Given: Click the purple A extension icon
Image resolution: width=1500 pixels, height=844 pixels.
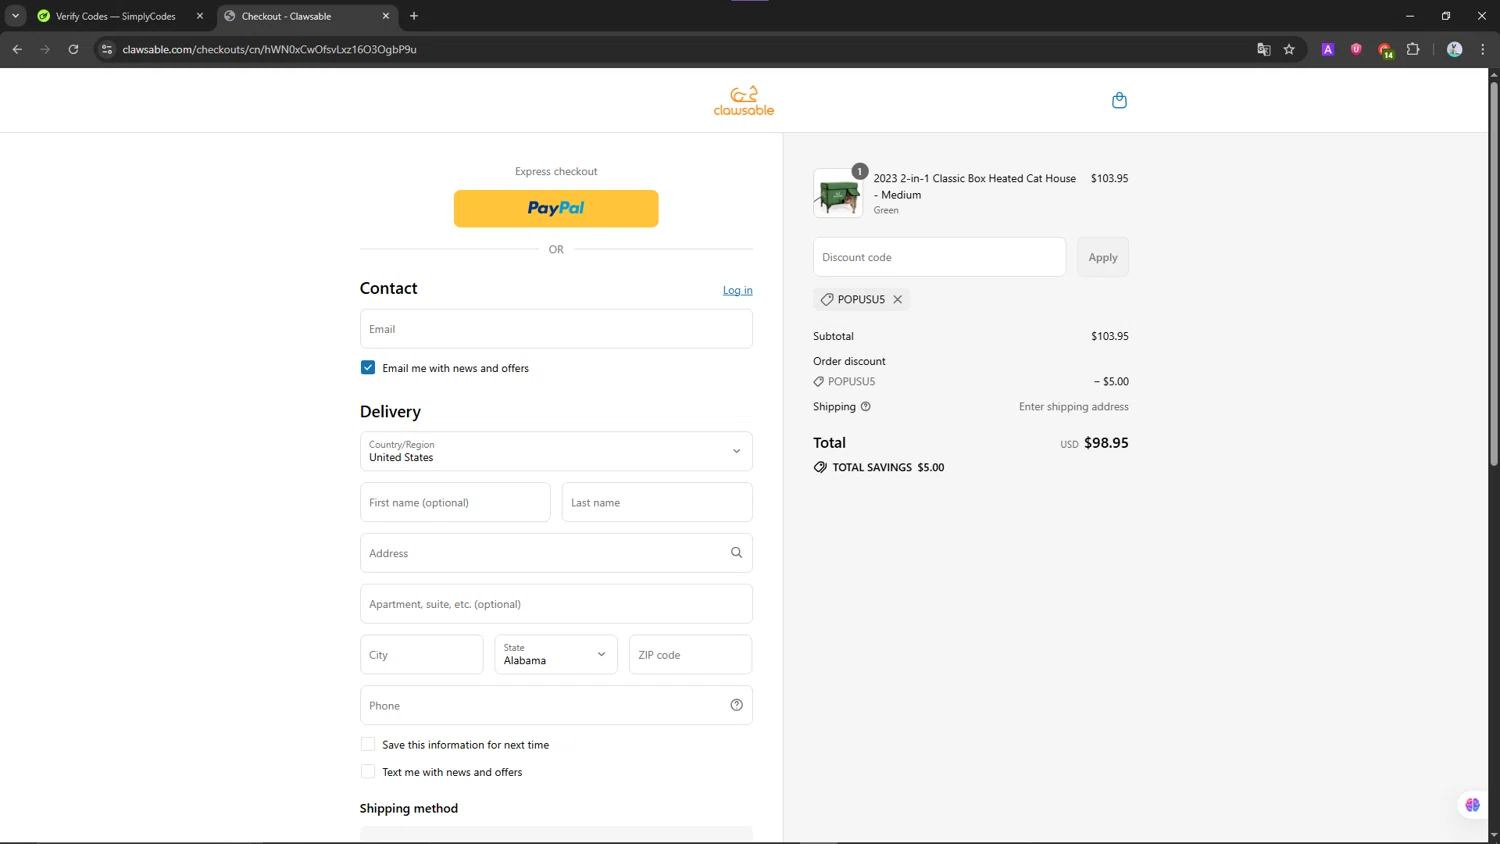Looking at the screenshot, I should point(1328,49).
